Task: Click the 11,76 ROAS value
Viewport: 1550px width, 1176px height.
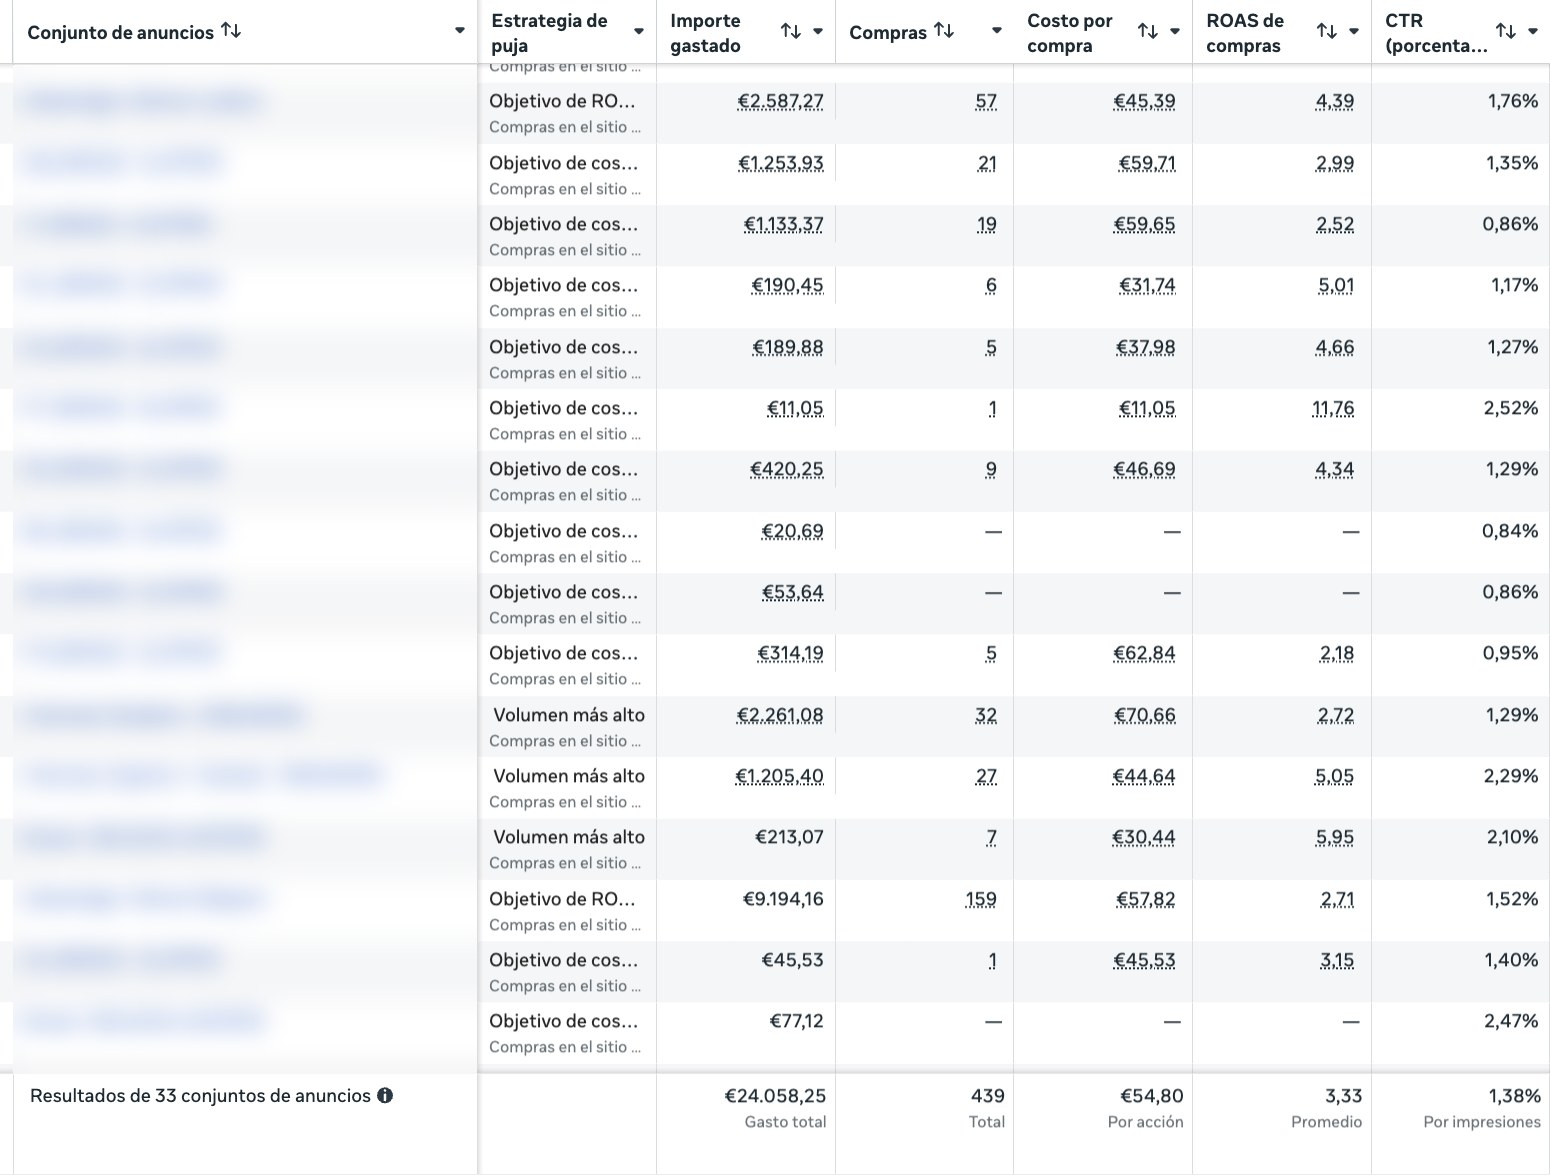Action: click(1333, 408)
